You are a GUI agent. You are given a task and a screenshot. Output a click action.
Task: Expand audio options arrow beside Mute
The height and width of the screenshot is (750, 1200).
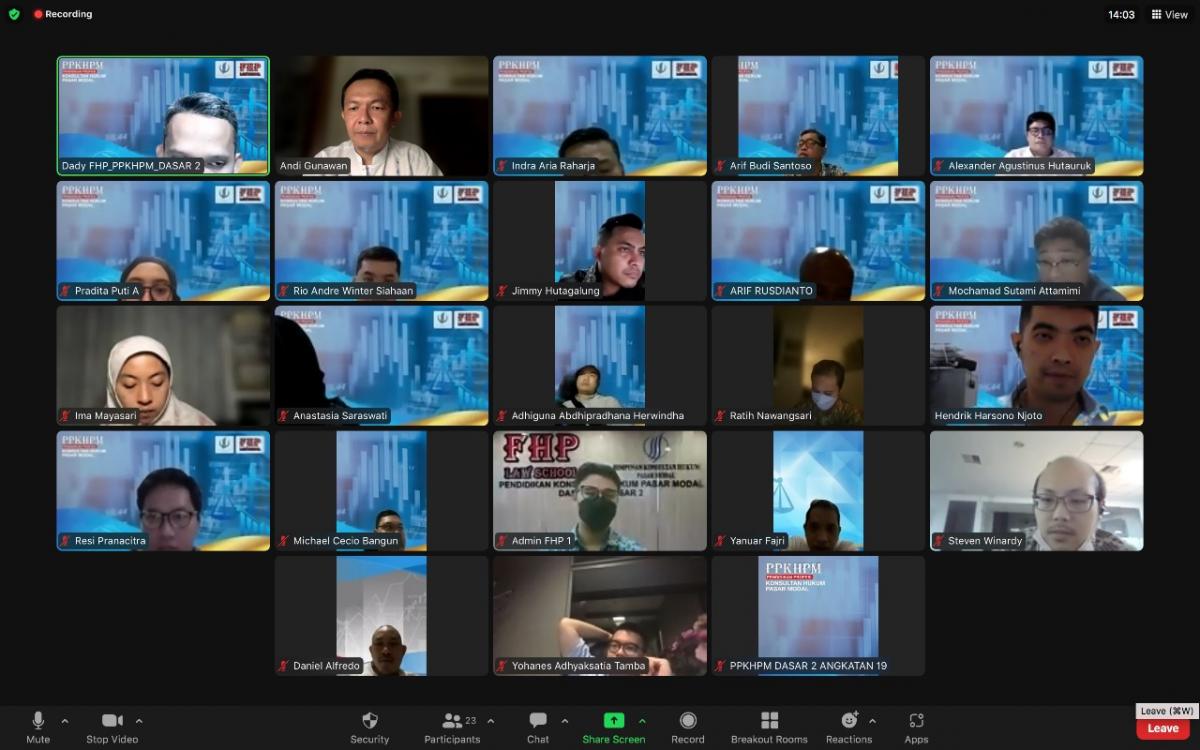65,721
